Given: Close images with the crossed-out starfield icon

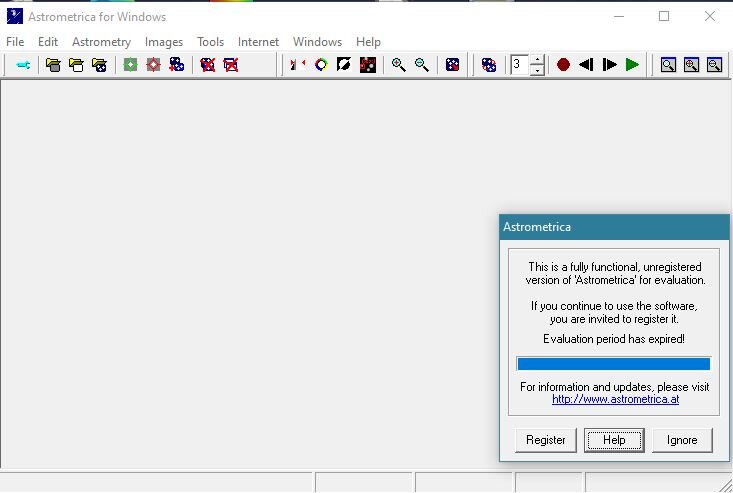Looking at the screenshot, I should pyautogui.click(x=208, y=65).
